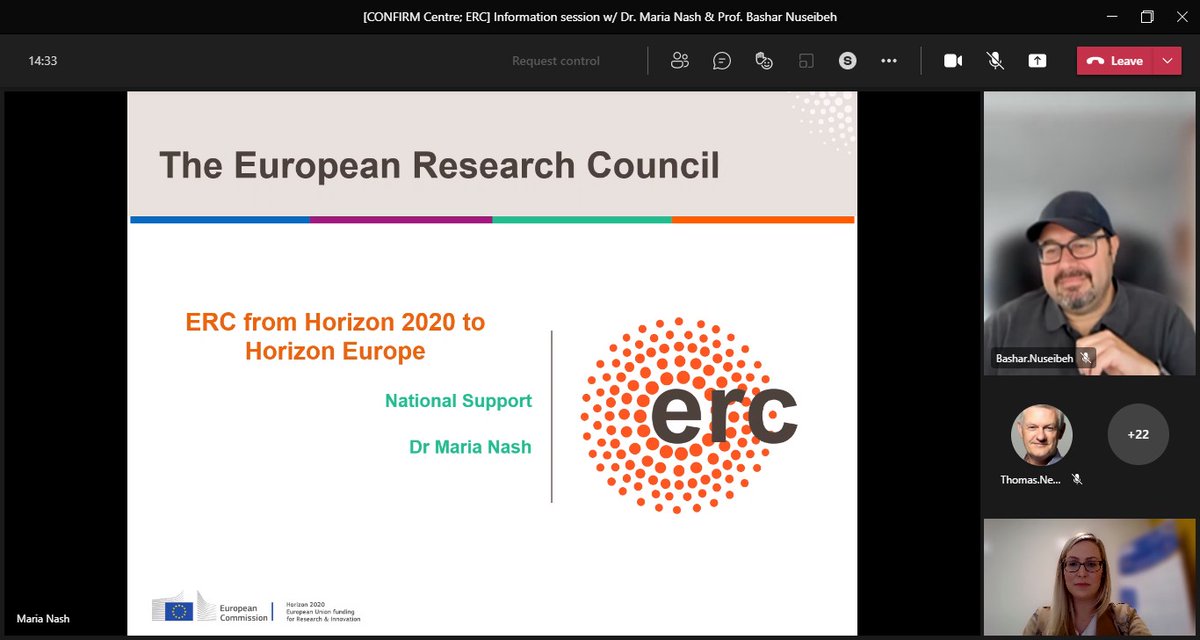Image resolution: width=1200 pixels, height=640 pixels.
Task: Open the breakout rooms icon
Action: 806,61
